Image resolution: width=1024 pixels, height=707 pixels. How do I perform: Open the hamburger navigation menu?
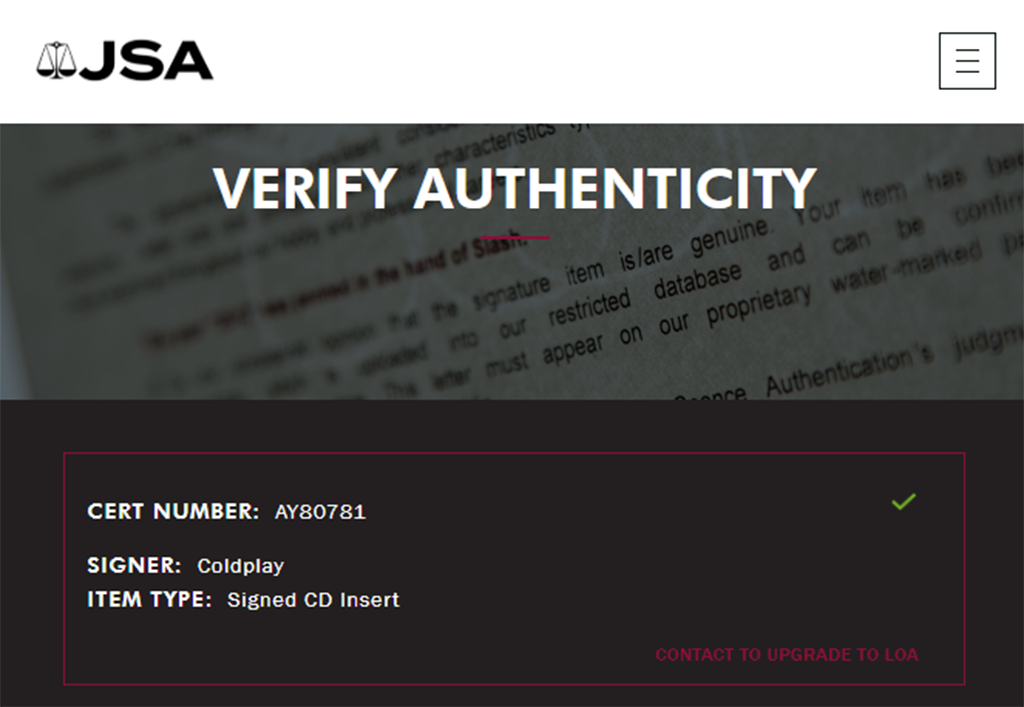pyautogui.click(x=967, y=61)
